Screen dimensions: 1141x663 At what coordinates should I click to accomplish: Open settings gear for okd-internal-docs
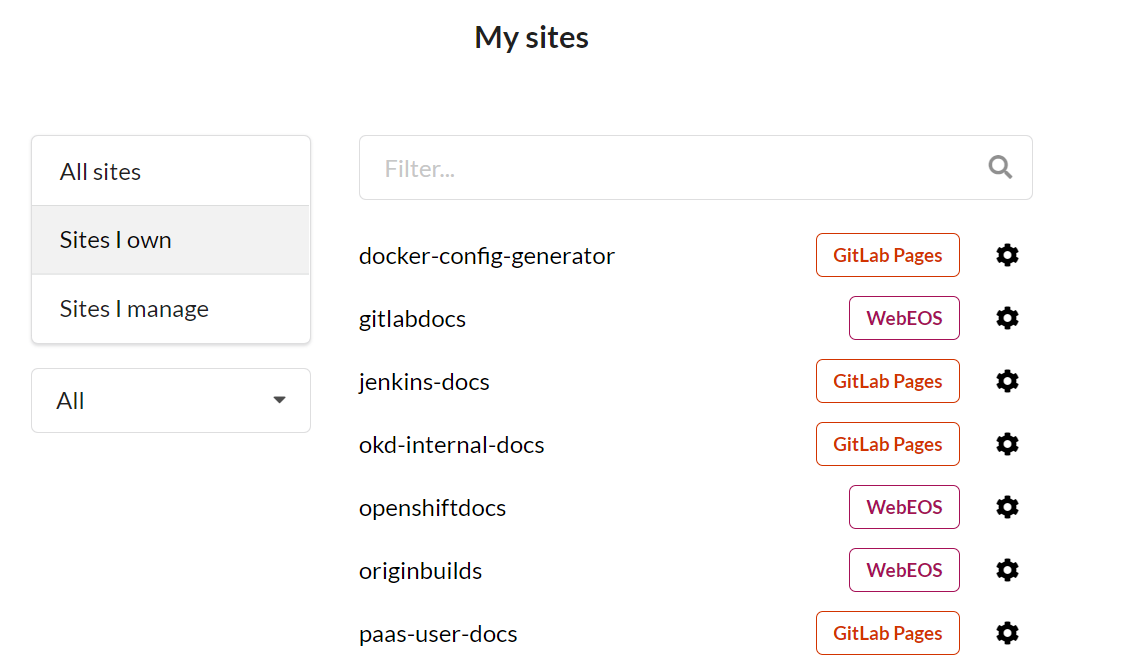1007,444
